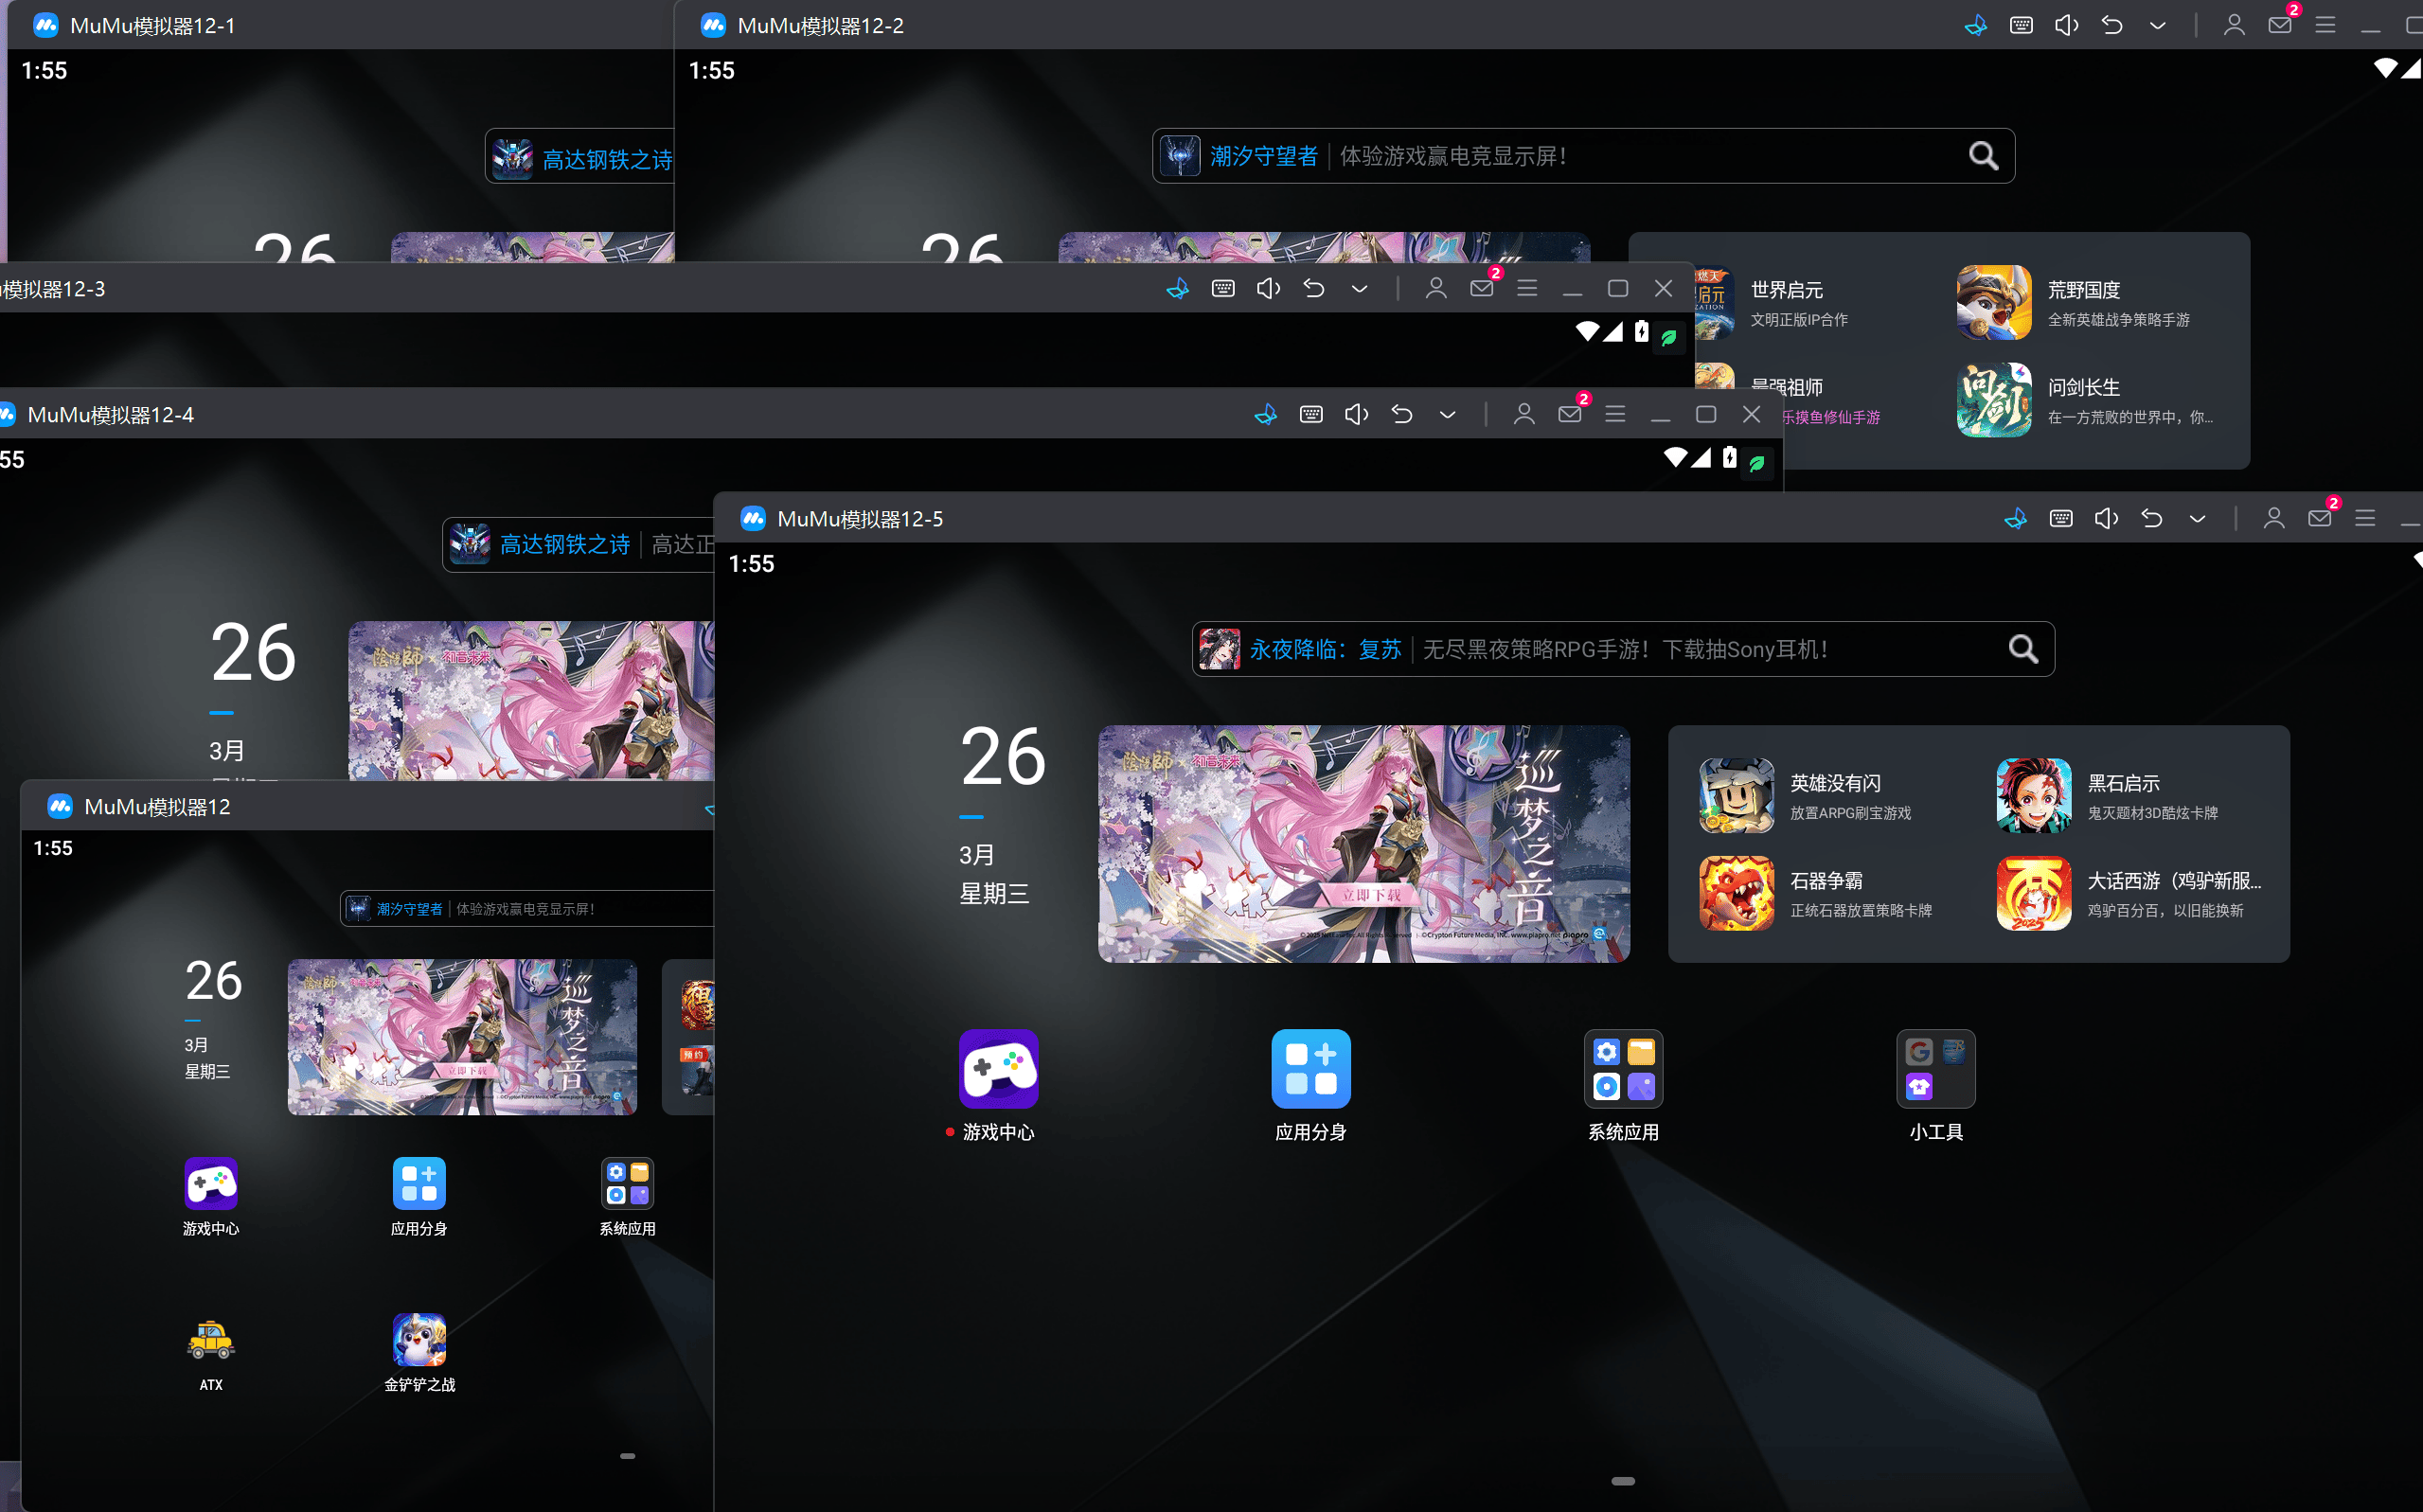Launch 金铲铲之战 game icon
Viewport: 2423px width, 1512px height.
(419, 1340)
